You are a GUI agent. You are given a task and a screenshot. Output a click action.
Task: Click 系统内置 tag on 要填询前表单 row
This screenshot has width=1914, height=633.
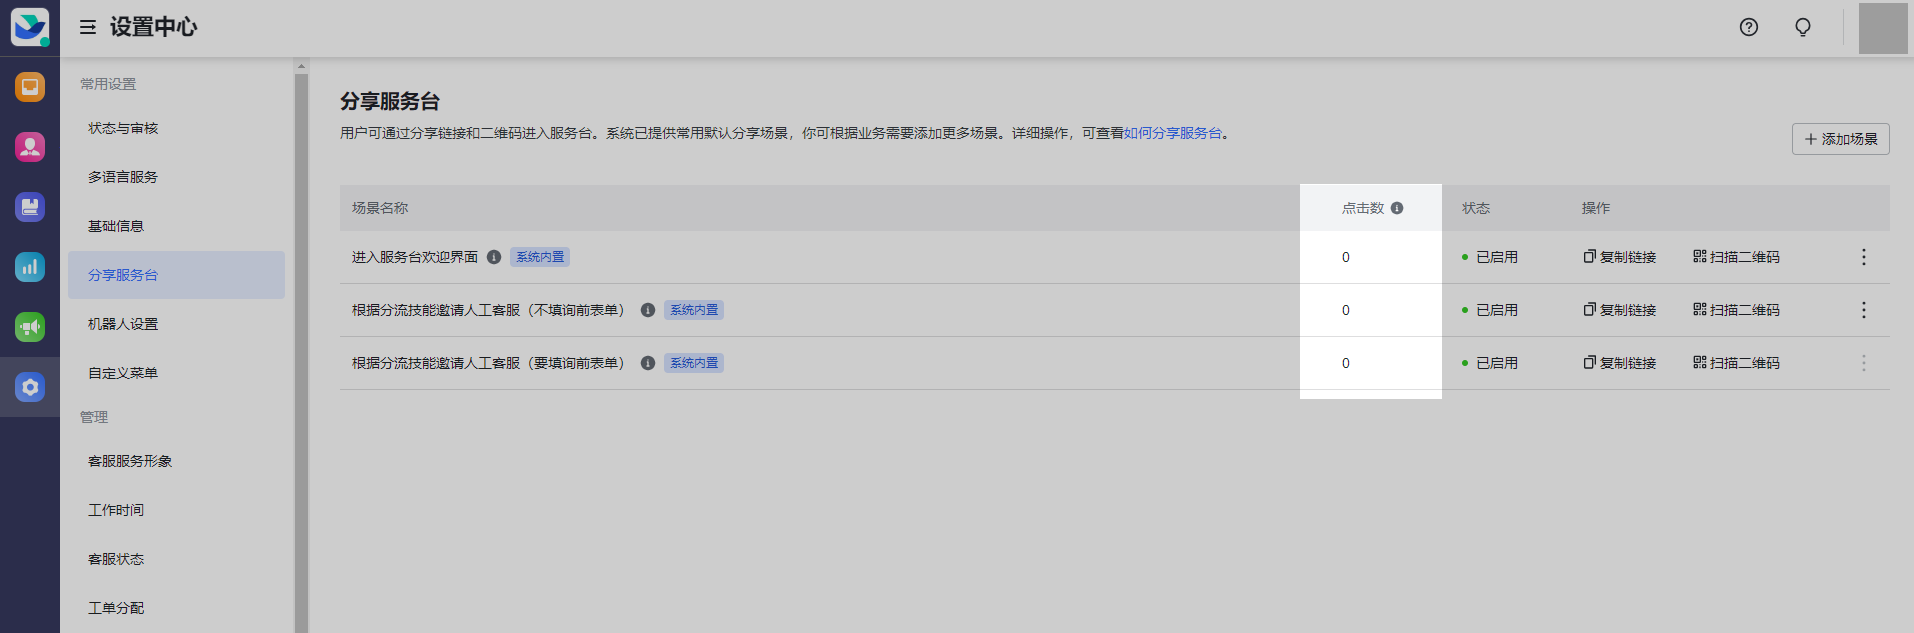694,363
